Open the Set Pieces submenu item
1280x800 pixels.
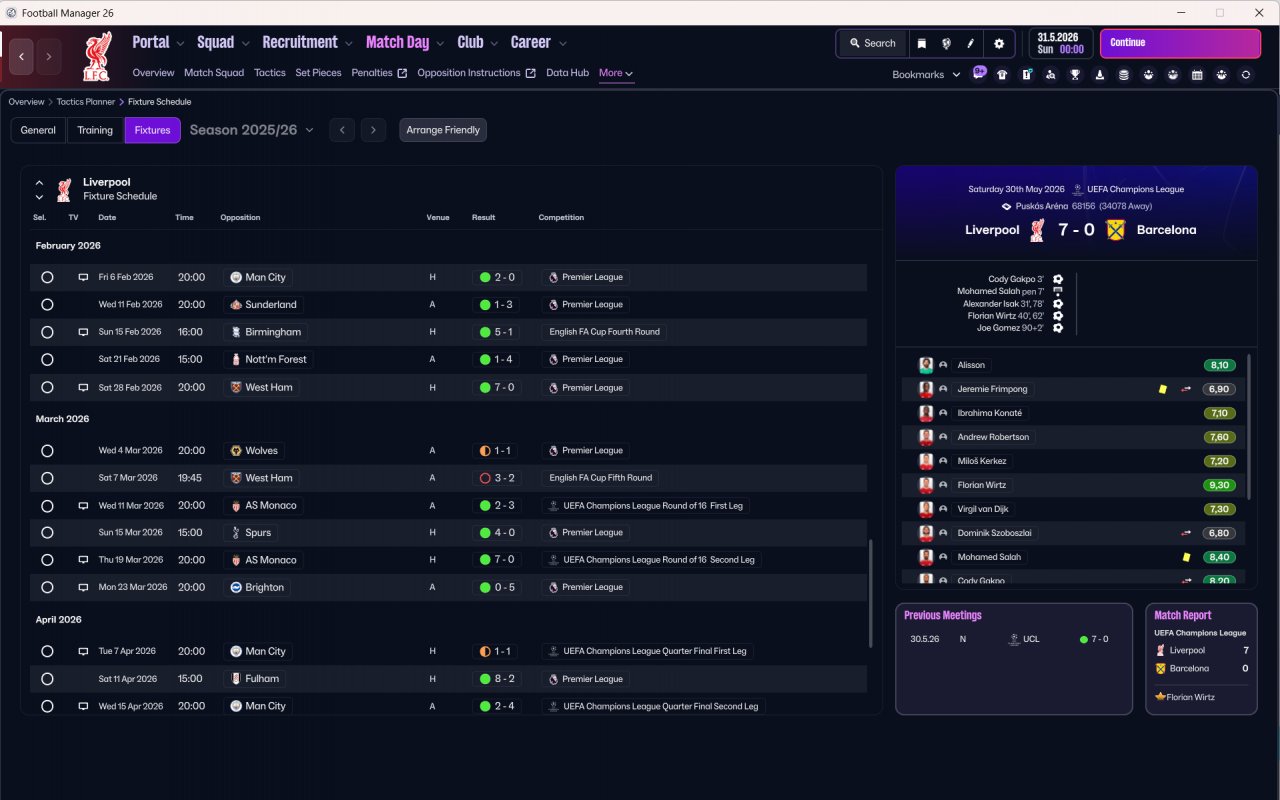318,73
